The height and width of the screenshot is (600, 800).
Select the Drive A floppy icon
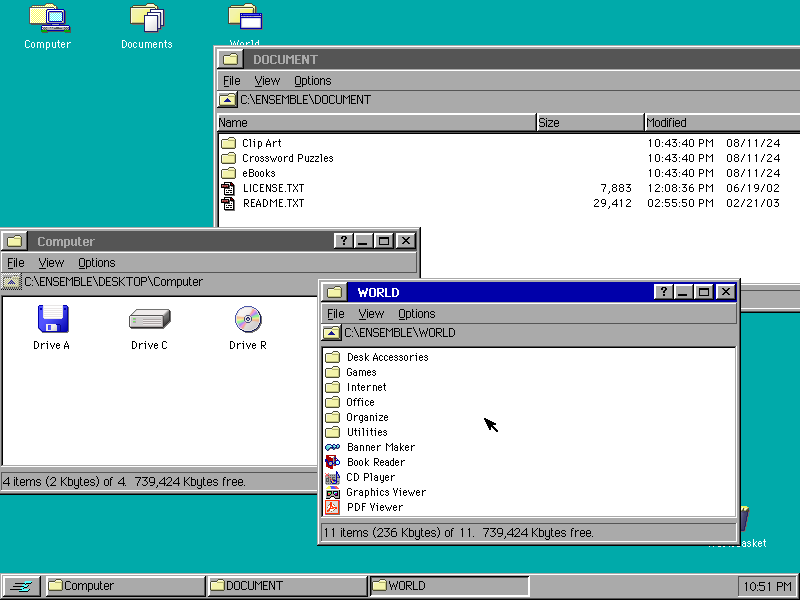click(53, 318)
